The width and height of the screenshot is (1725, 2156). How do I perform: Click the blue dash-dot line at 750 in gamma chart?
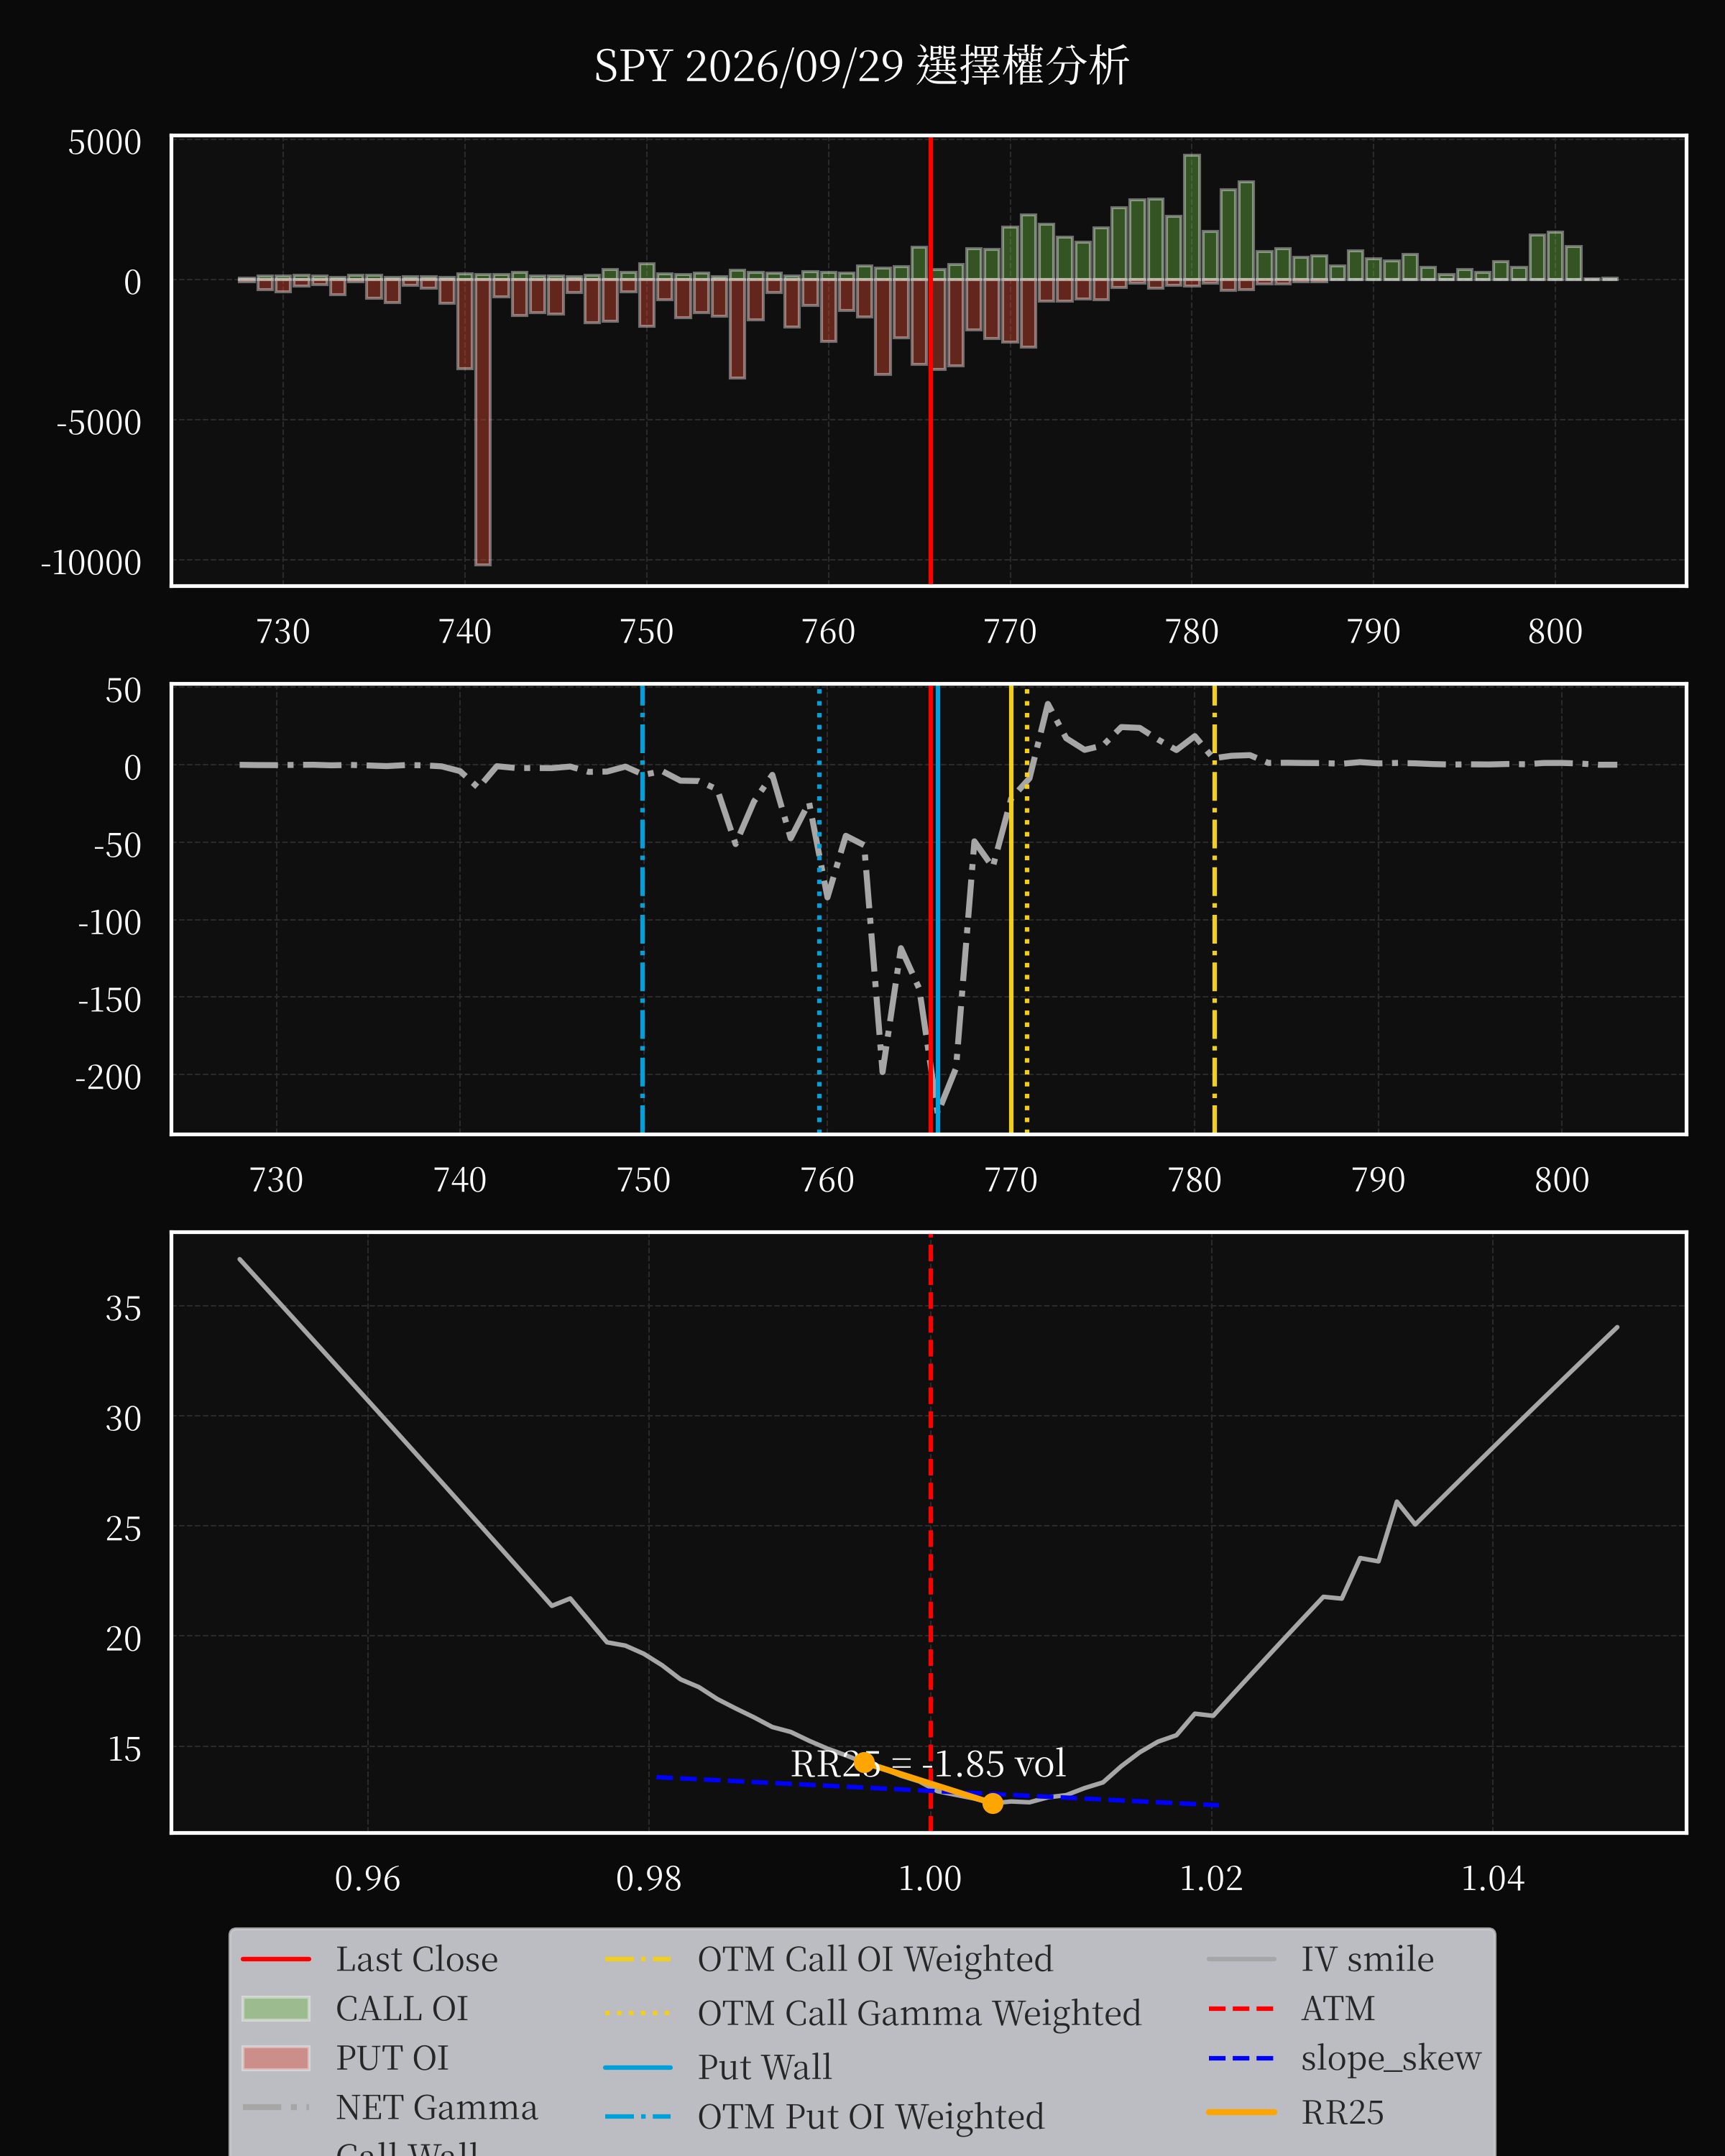[x=642, y=908]
